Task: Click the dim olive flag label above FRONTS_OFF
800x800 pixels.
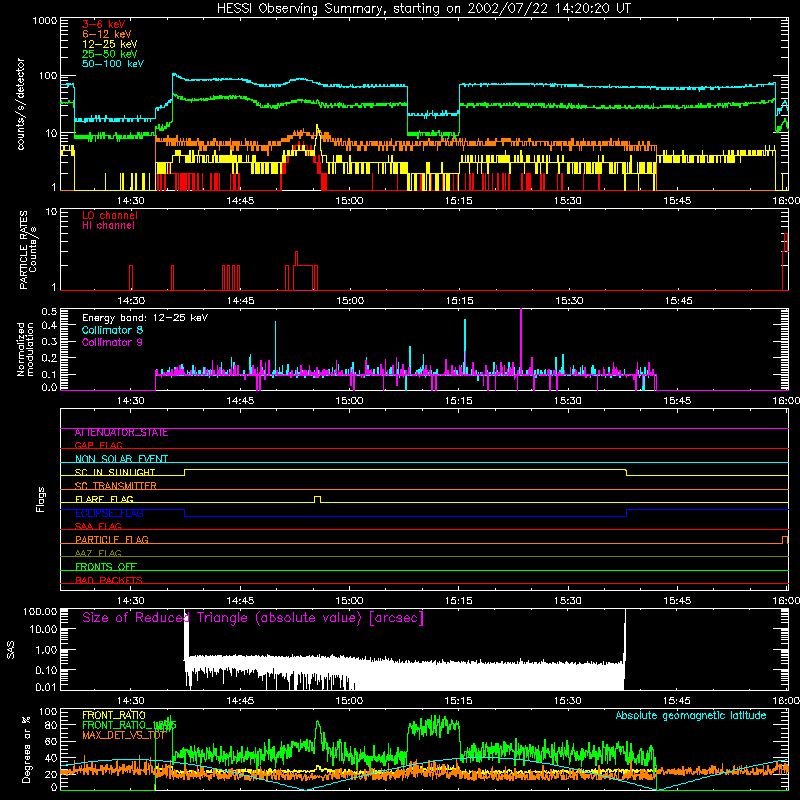Action: tap(98, 553)
